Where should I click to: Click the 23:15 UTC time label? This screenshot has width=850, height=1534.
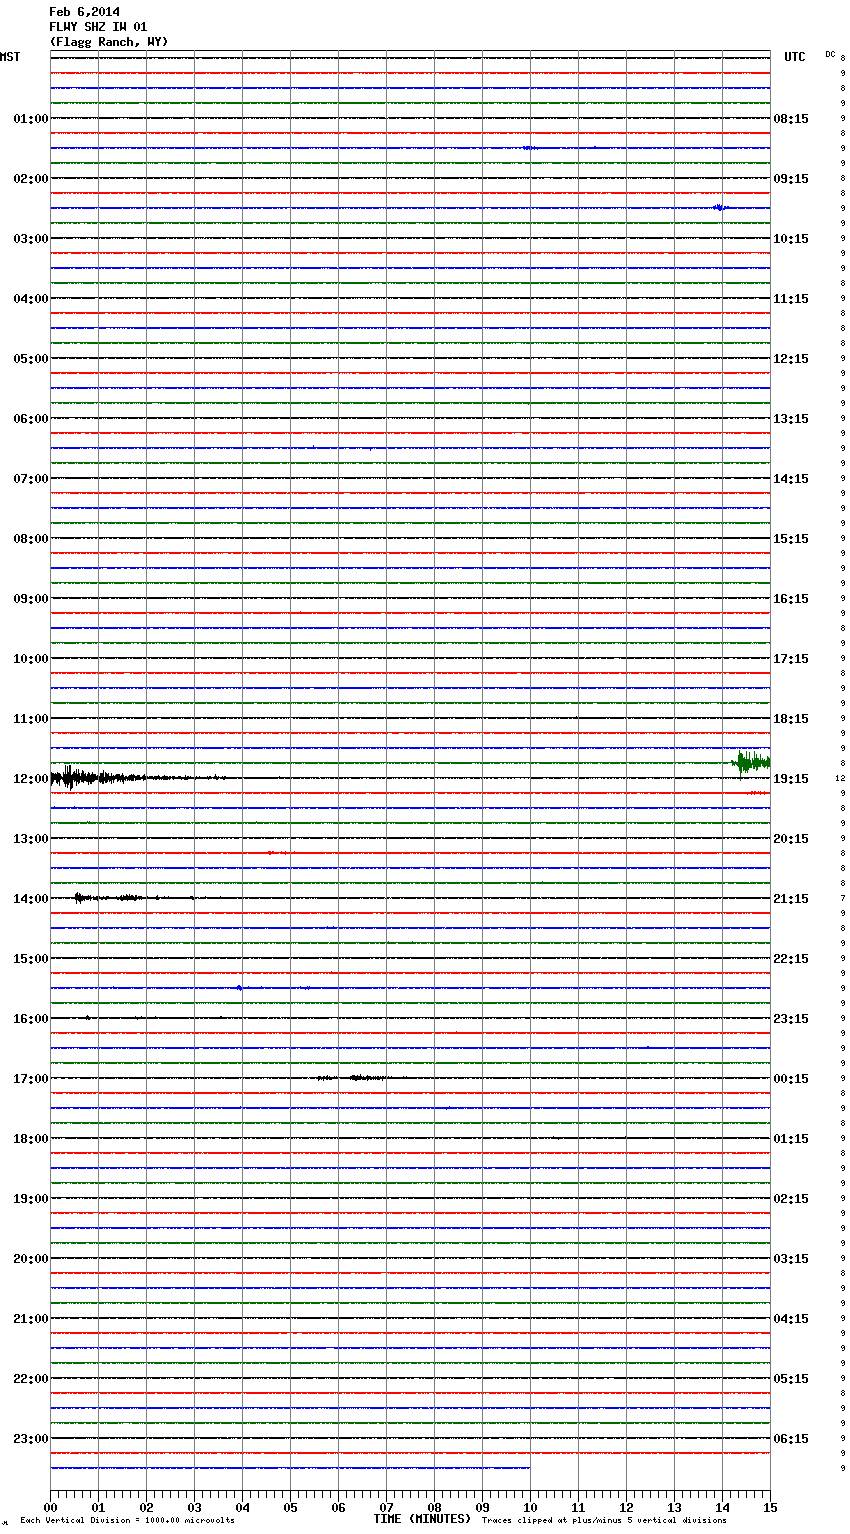tap(791, 1019)
